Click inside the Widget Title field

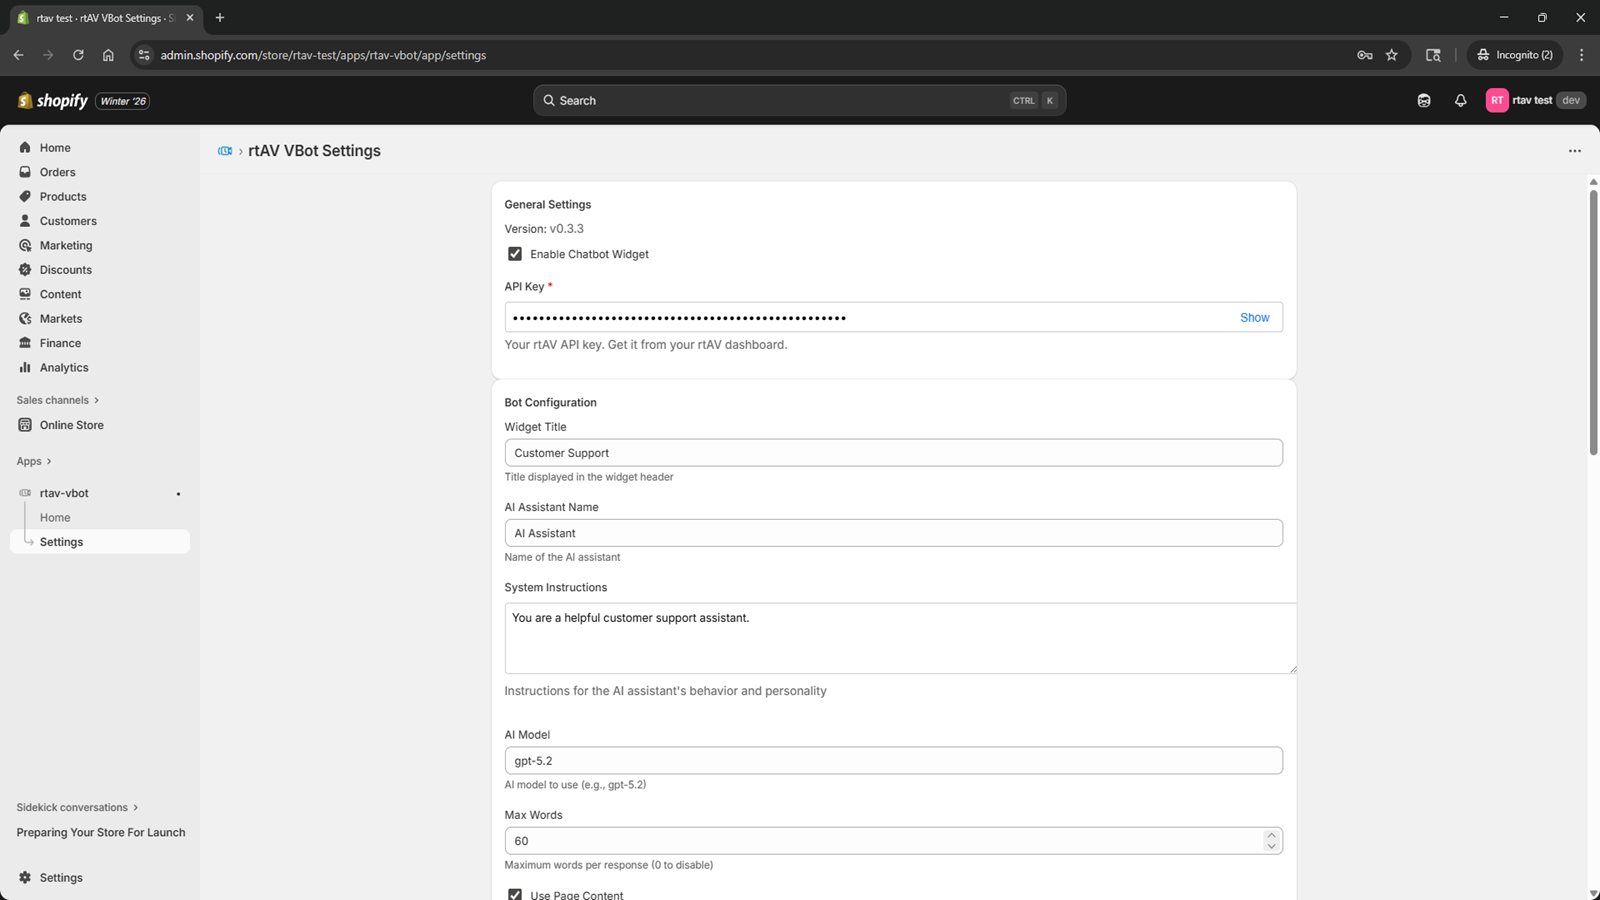tap(893, 452)
